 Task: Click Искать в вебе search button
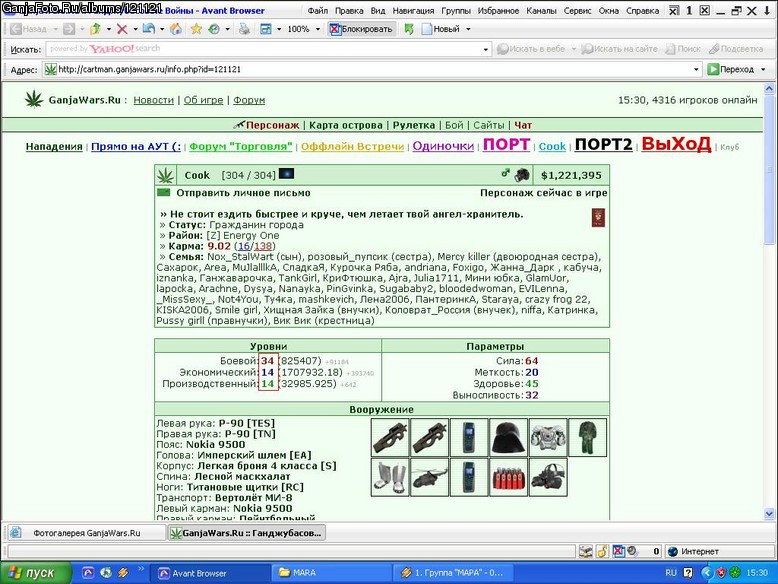531,49
